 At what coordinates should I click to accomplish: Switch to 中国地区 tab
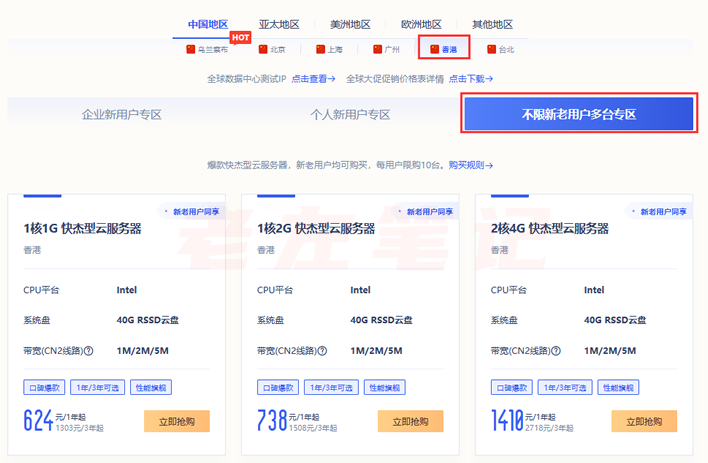pyautogui.click(x=208, y=24)
